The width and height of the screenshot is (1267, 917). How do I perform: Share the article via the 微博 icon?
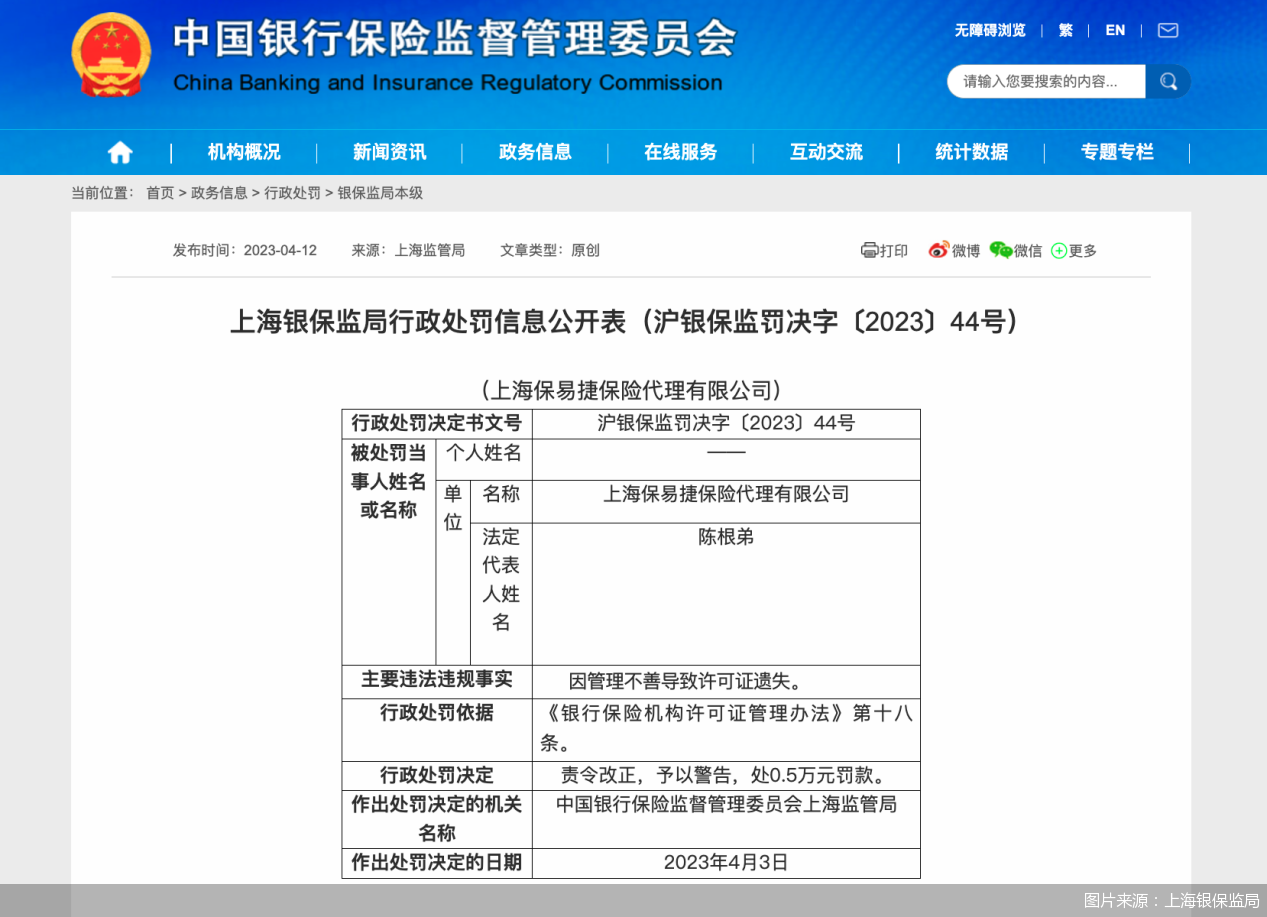pos(939,251)
